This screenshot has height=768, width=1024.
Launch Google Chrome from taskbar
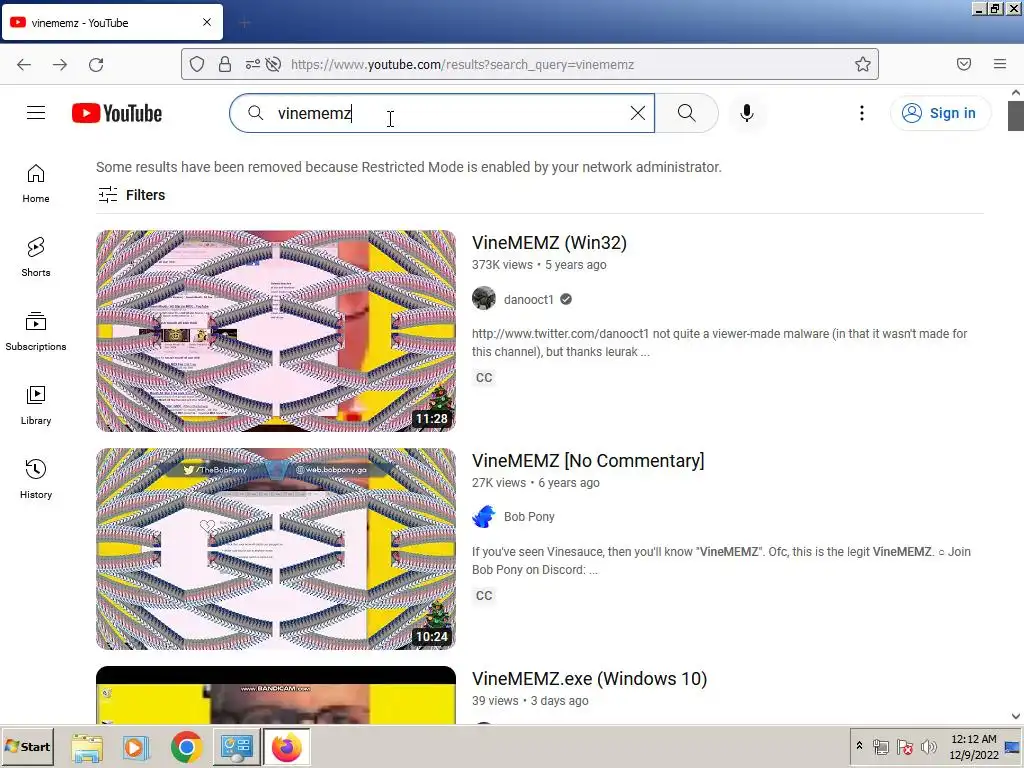[x=186, y=747]
